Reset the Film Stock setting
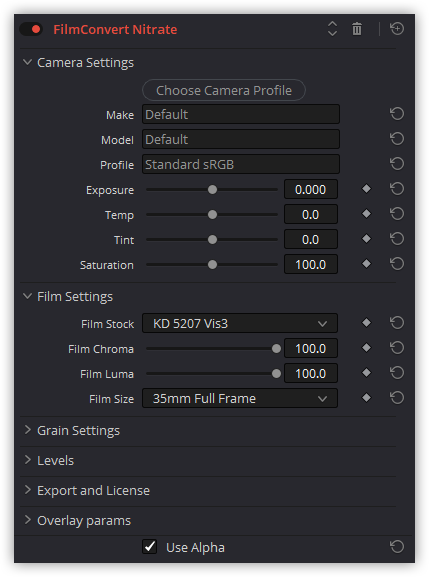Screen dimensions: 429x577 pos(397,323)
